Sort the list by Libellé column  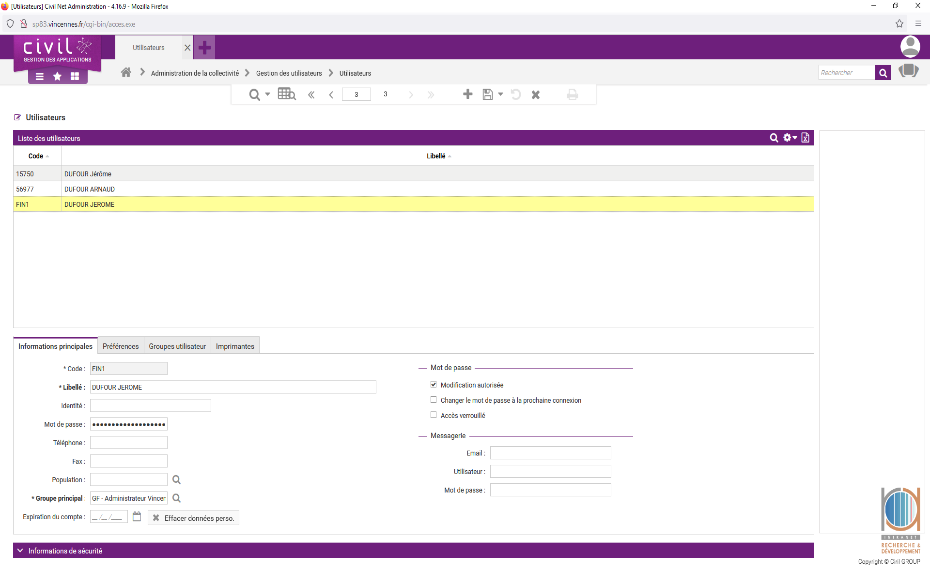click(436, 156)
